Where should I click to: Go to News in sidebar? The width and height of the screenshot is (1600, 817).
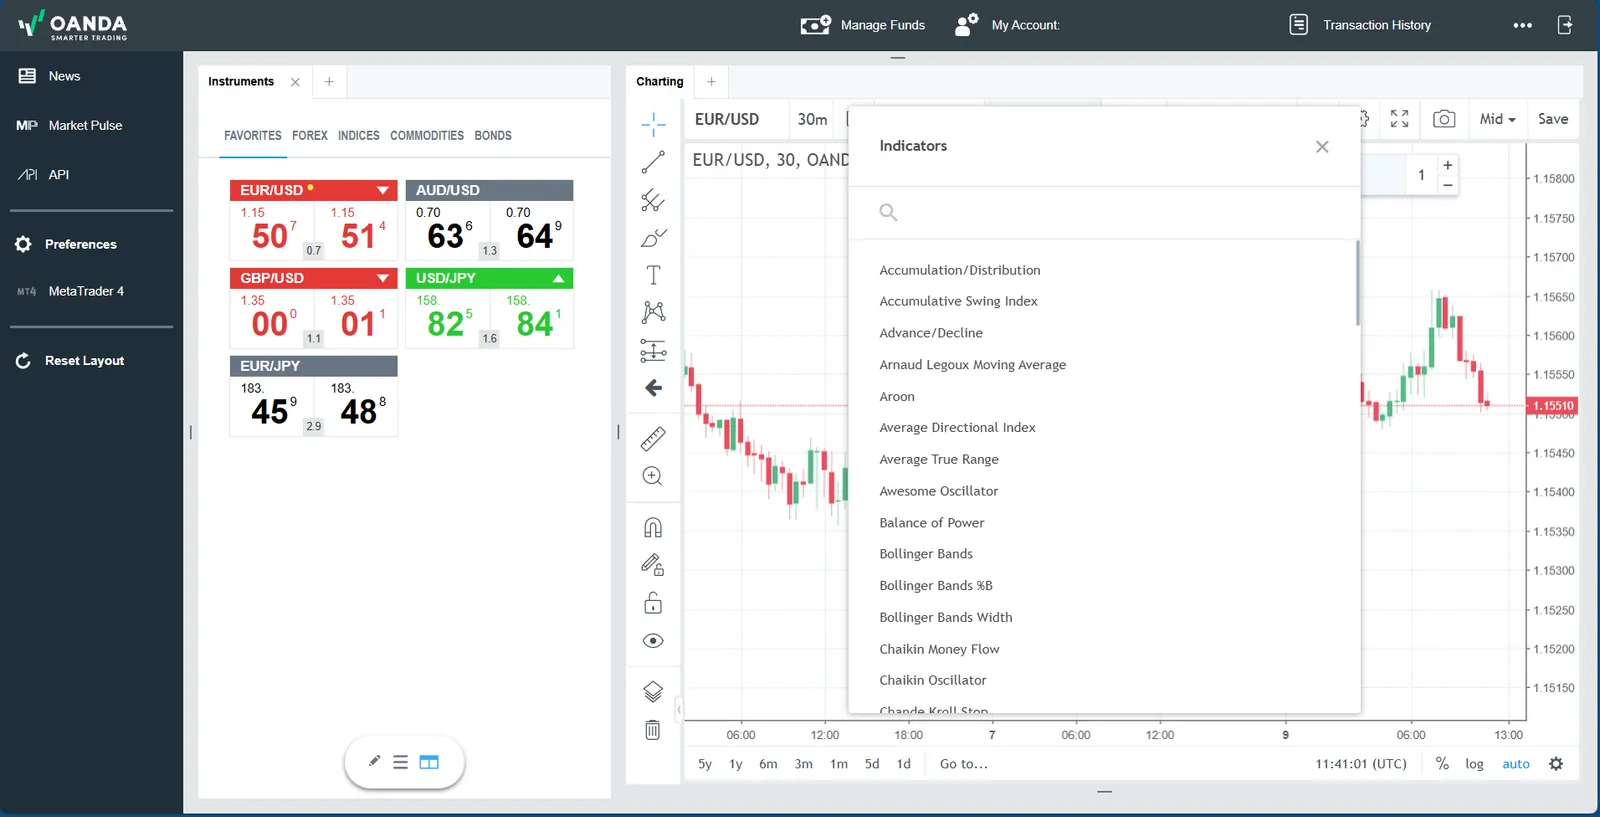click(49, 76)
